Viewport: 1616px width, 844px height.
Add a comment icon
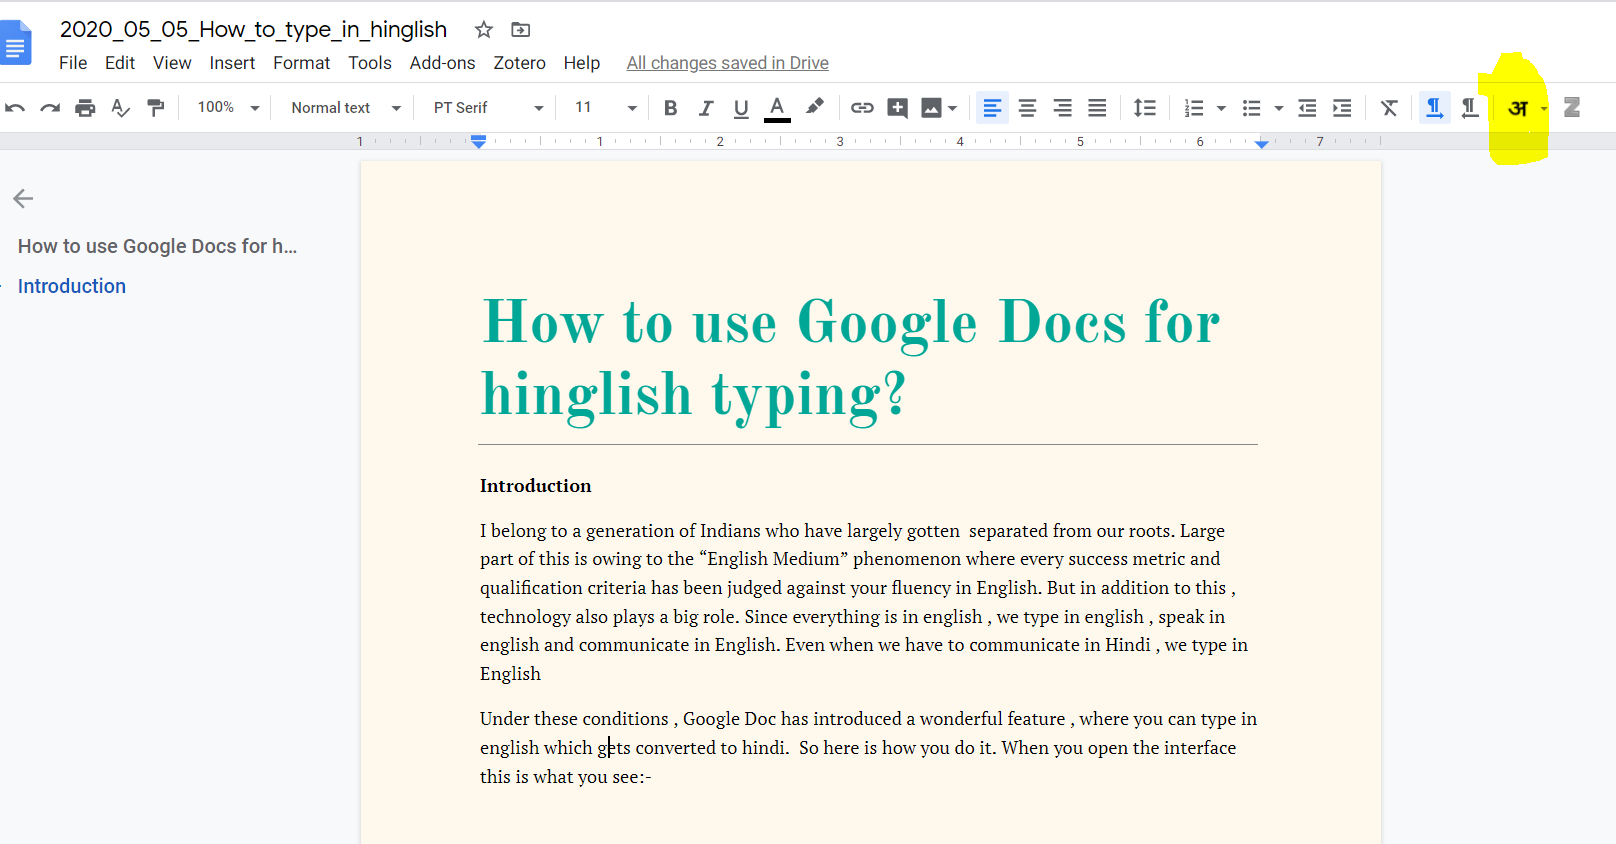pos(897,108)
